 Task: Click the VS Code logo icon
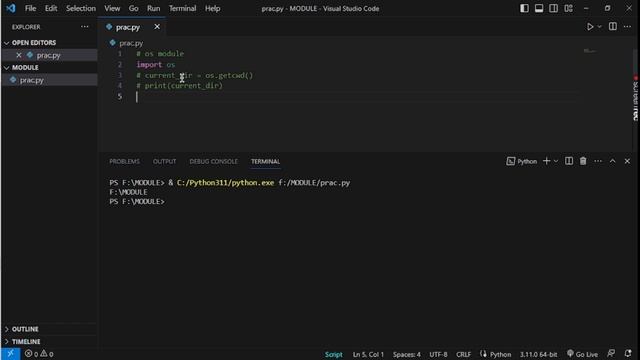point(11,8)
